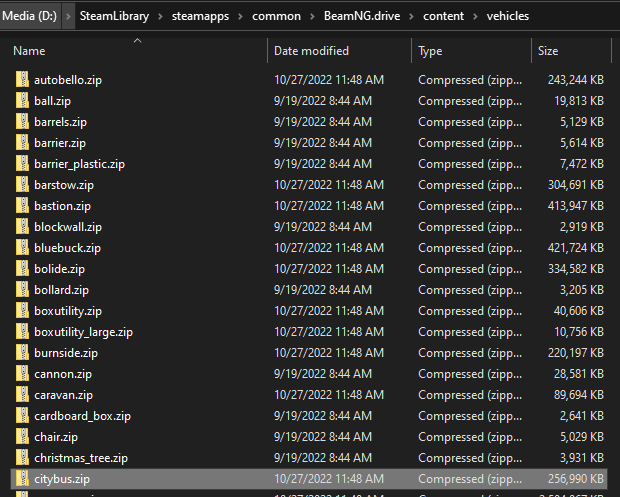Screen dimensions: 620x497
Task: Select the burnside.zip file name
Action: point(66,353)
